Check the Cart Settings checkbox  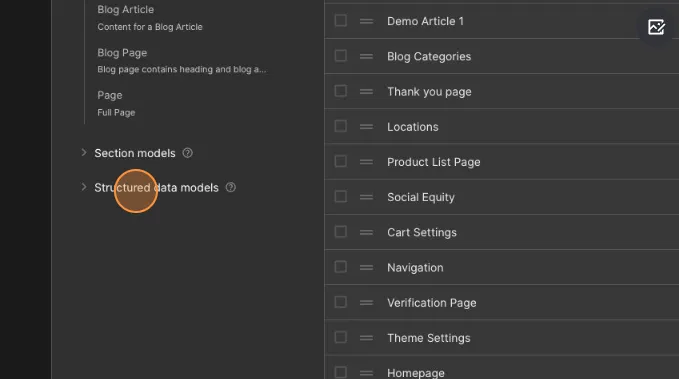(341, 232)
